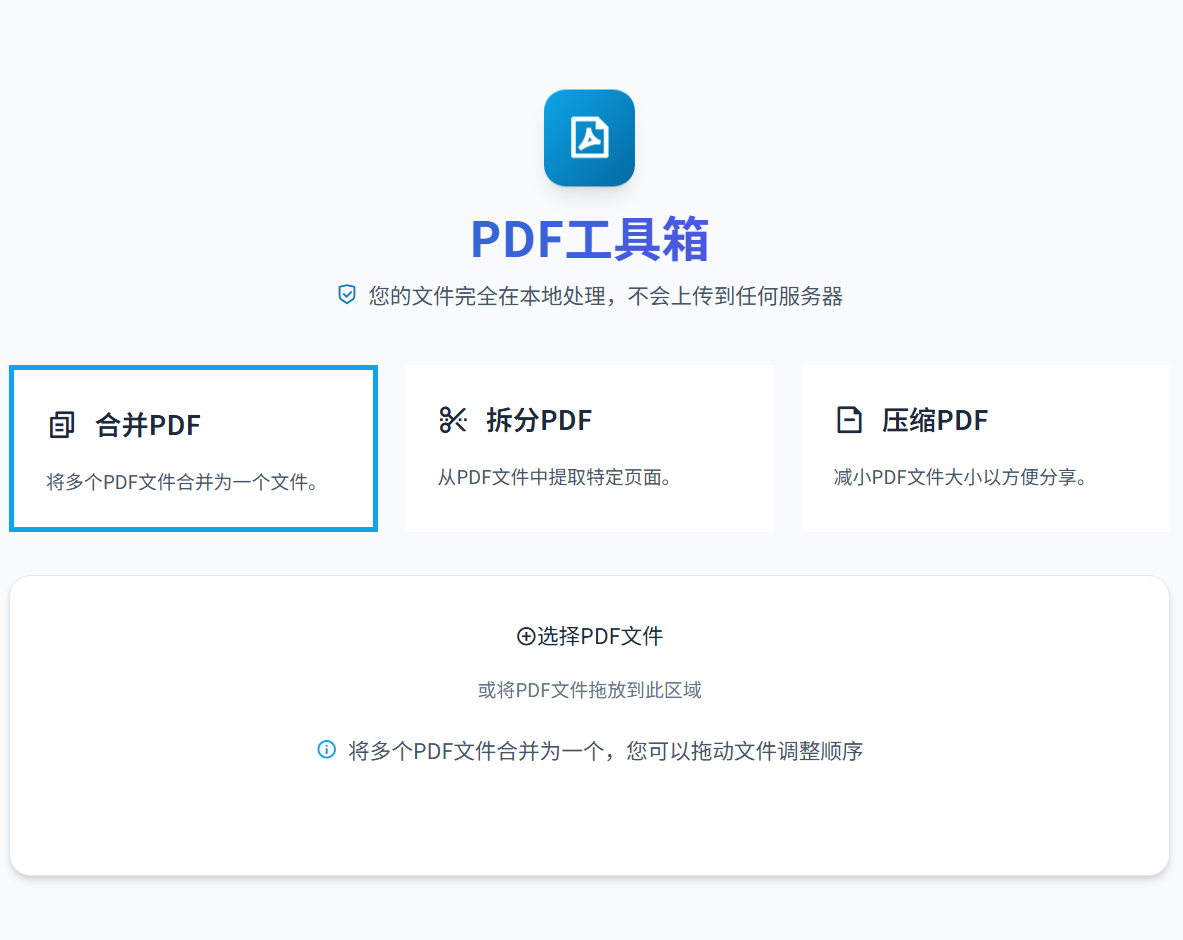Click the PDF工具箱 title

point(589,238)
